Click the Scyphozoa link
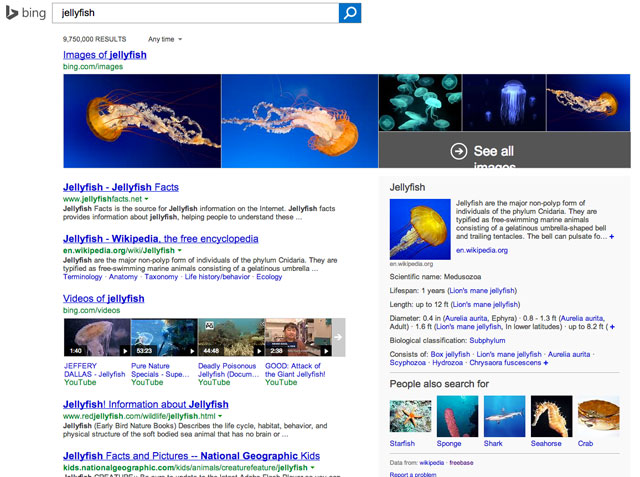Viewport: 640px width, 477px height. coord(407,363)
